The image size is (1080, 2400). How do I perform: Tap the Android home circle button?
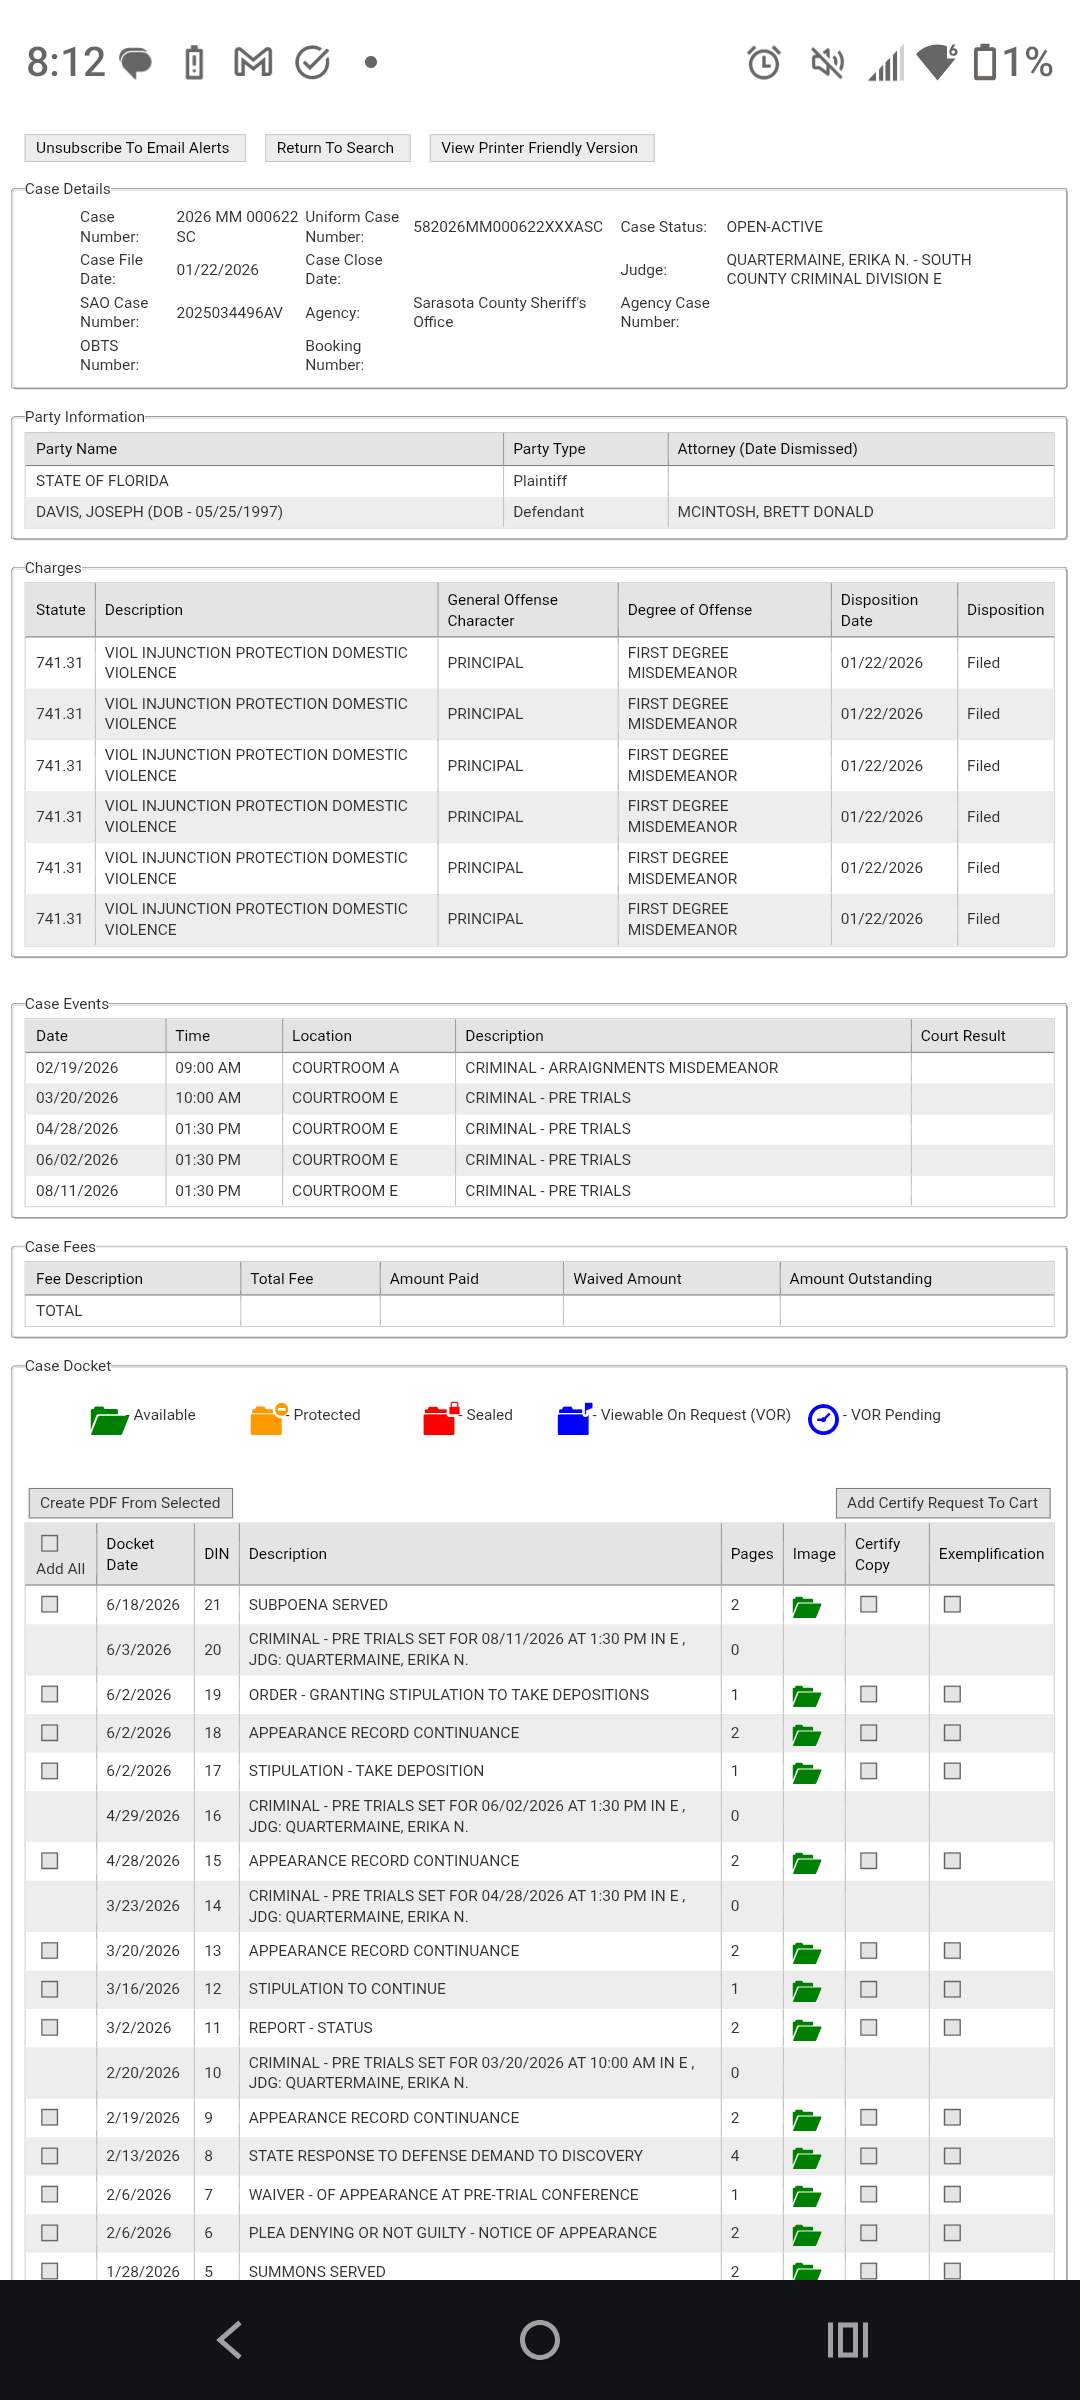tap(540, 2340)
